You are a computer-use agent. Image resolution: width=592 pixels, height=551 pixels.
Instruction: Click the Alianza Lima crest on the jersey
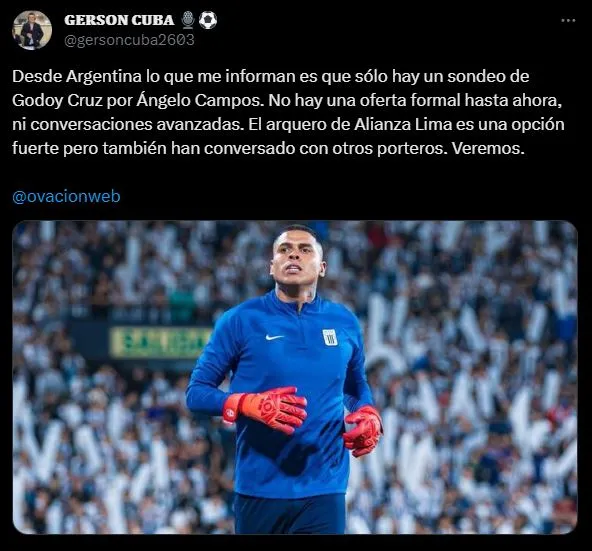click(x=330, y=337)
